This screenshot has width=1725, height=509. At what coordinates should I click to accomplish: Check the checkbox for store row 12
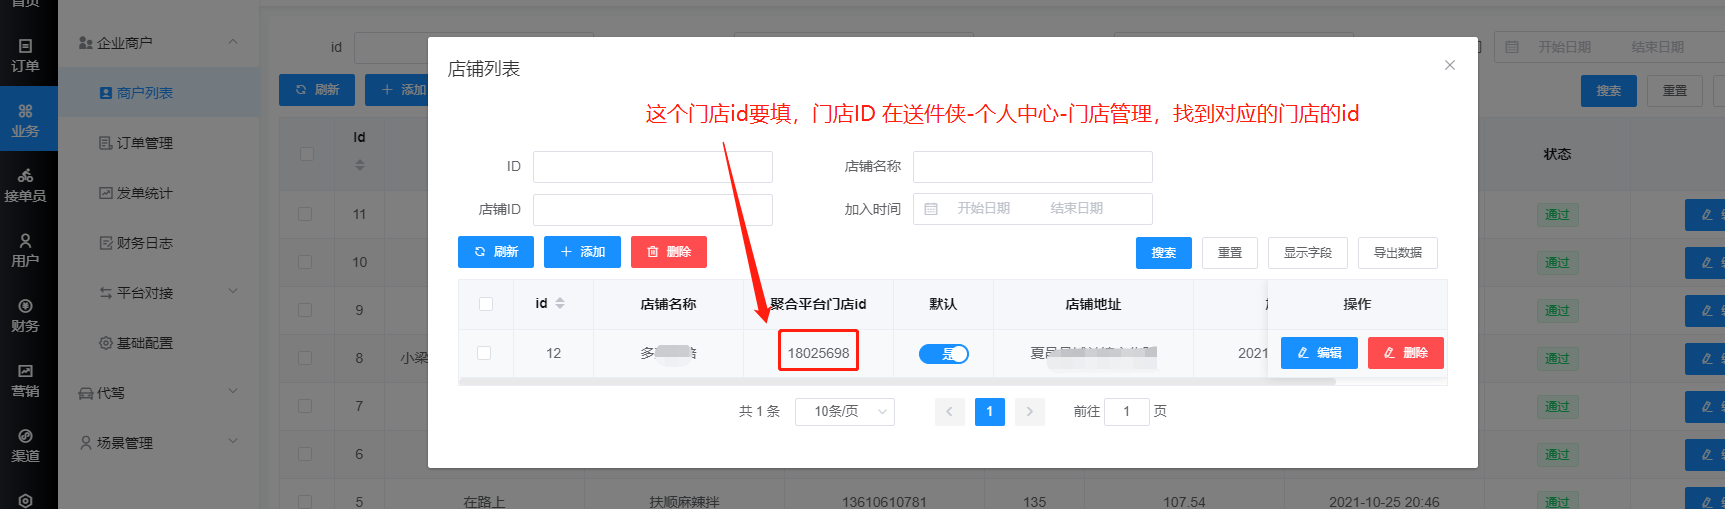484,353
